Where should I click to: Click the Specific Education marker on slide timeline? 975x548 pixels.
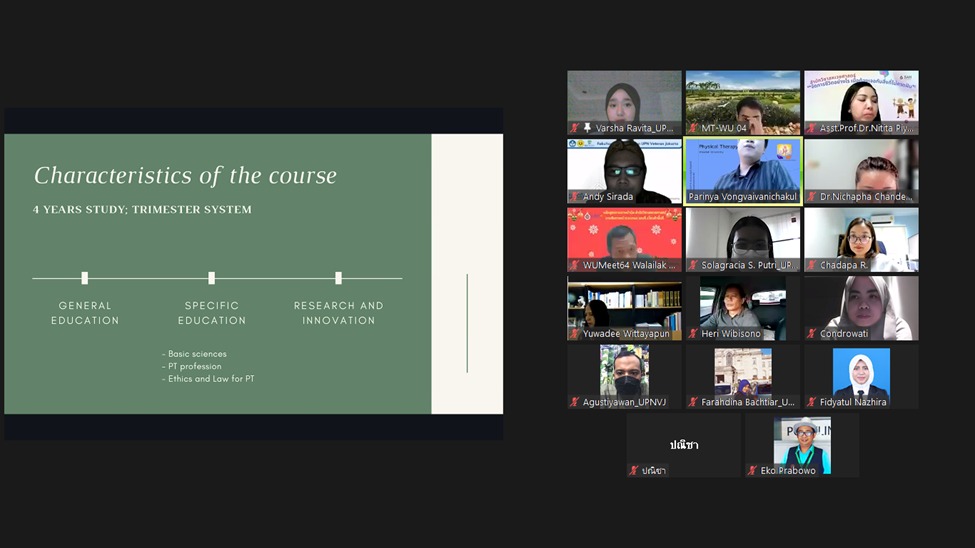click(212, 278)
